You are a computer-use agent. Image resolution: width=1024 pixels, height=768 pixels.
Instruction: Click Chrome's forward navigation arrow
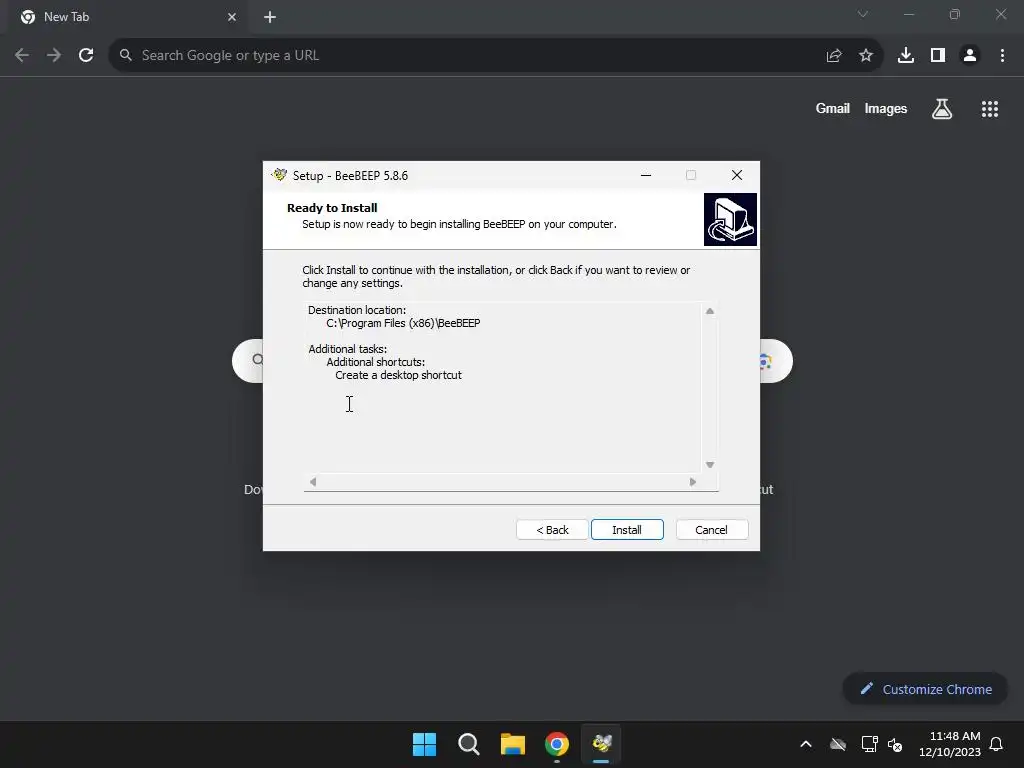click(x=54, y=56)
